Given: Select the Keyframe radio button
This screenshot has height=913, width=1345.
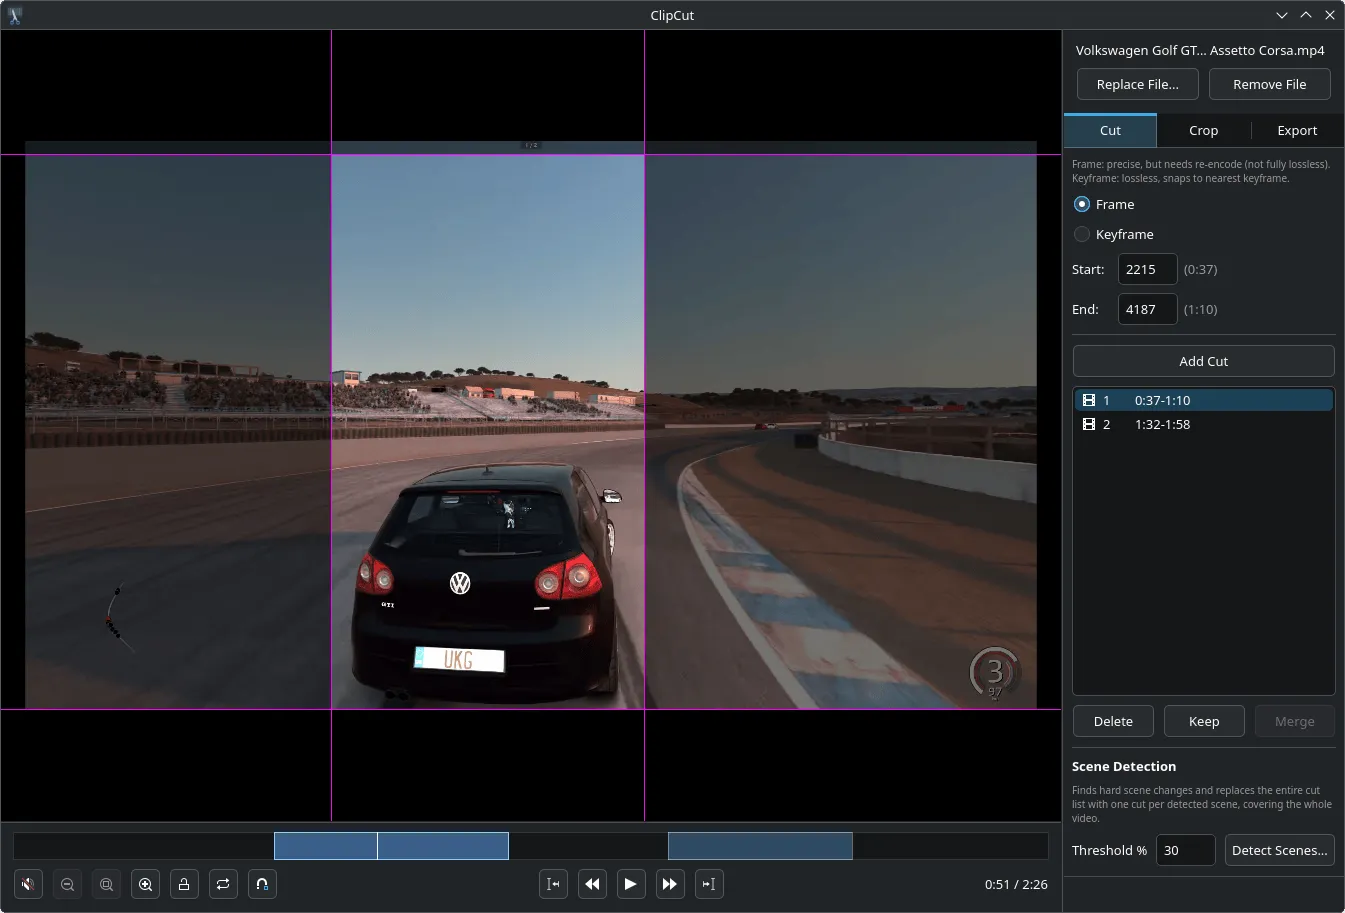Looking at the screenshot, I should 1082,234.
